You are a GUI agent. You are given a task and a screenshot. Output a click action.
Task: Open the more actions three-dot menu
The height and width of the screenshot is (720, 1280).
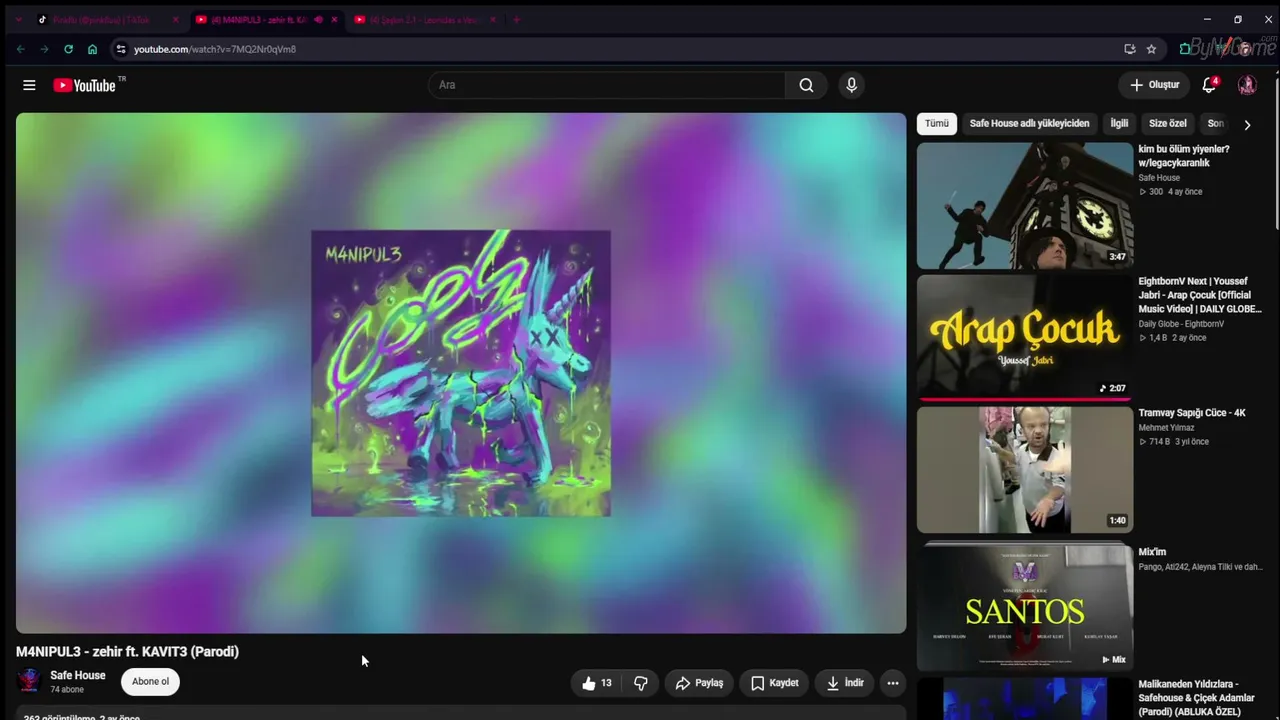(x=893, y=683)
